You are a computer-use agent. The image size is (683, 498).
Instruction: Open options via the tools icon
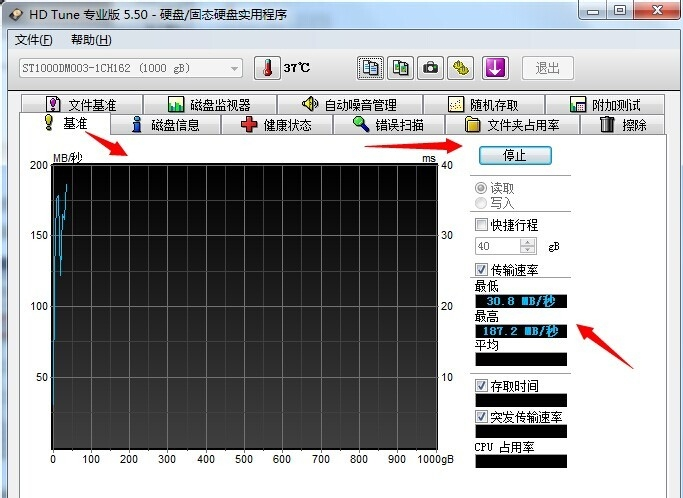(x=460, y=68)
